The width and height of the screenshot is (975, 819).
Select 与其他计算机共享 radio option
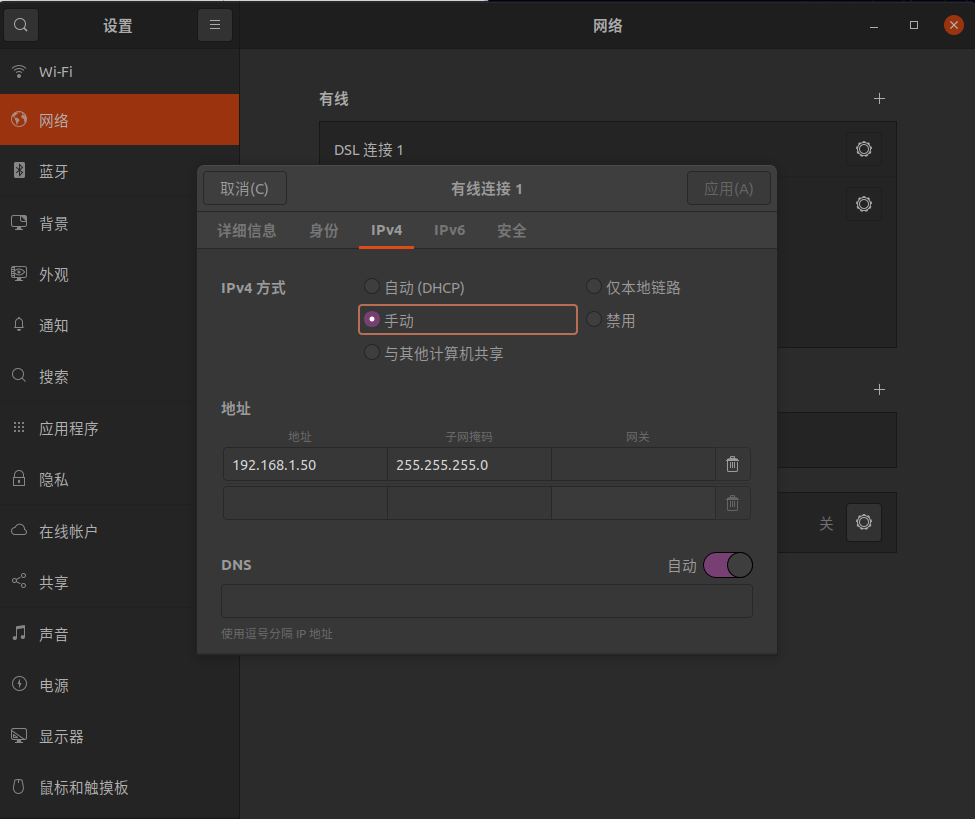tap(433, 353)
